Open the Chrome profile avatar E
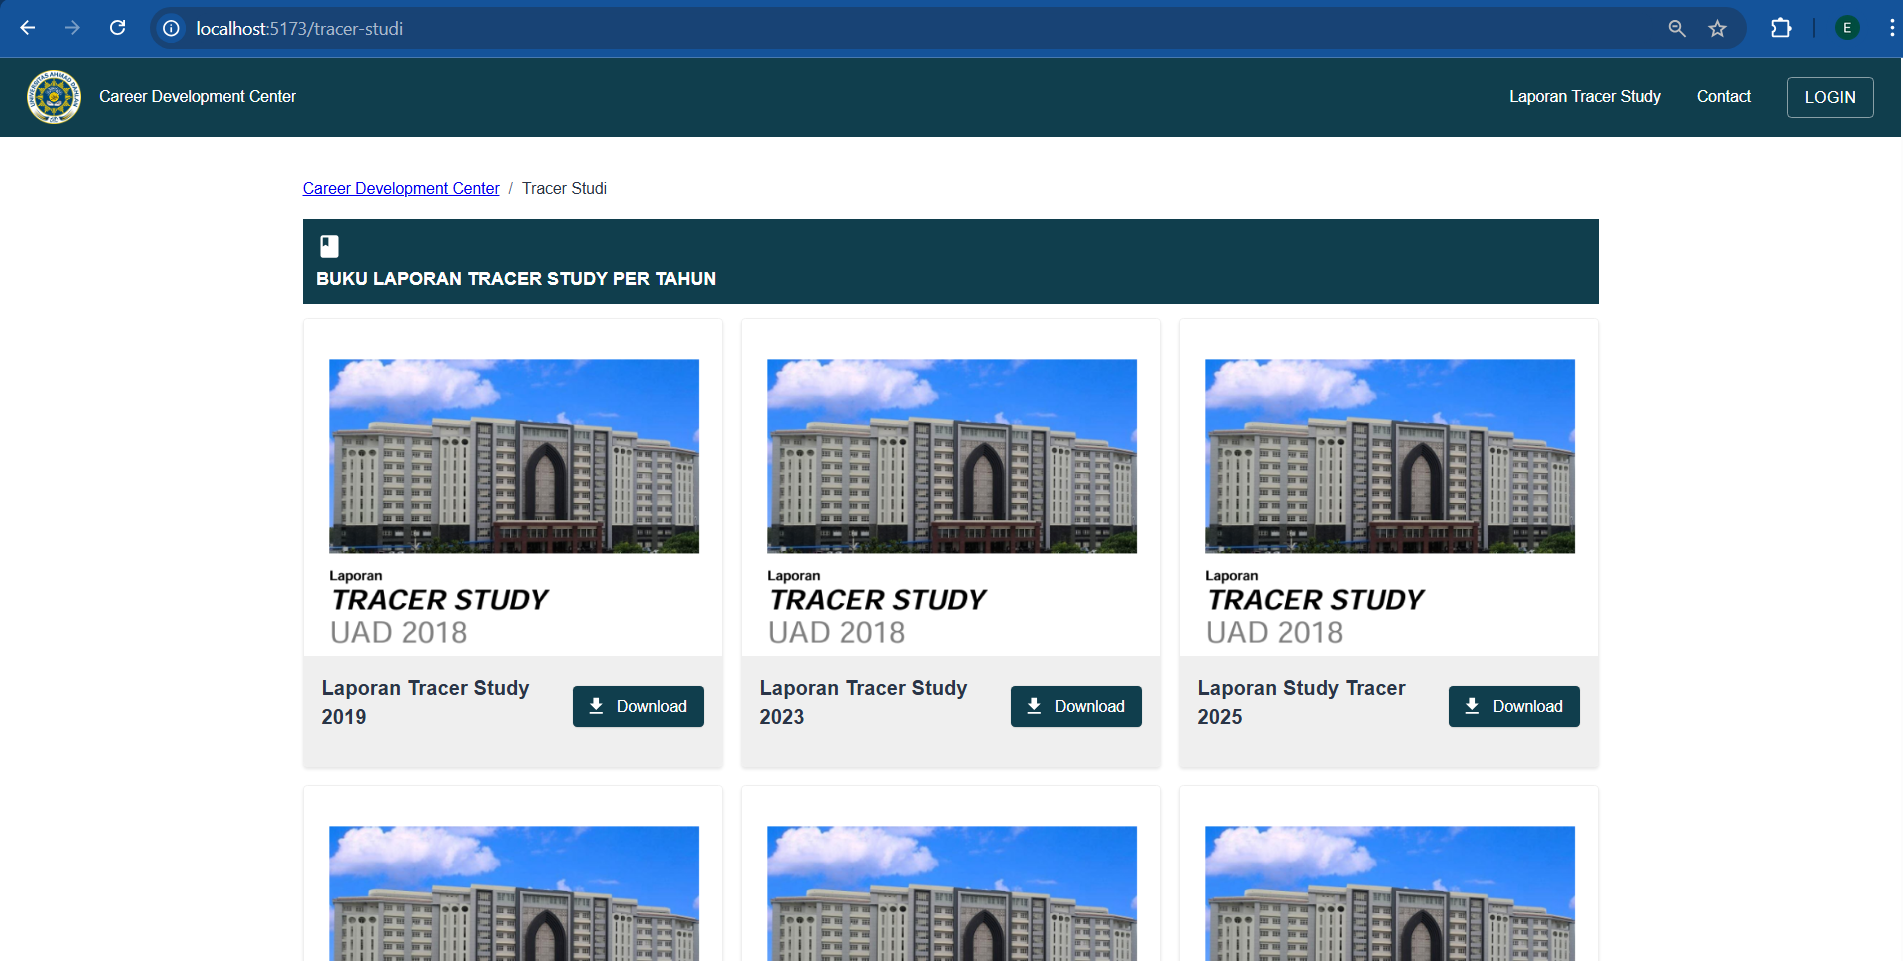The height and width of the screenshot is (961, 1903). [1847, 28]
